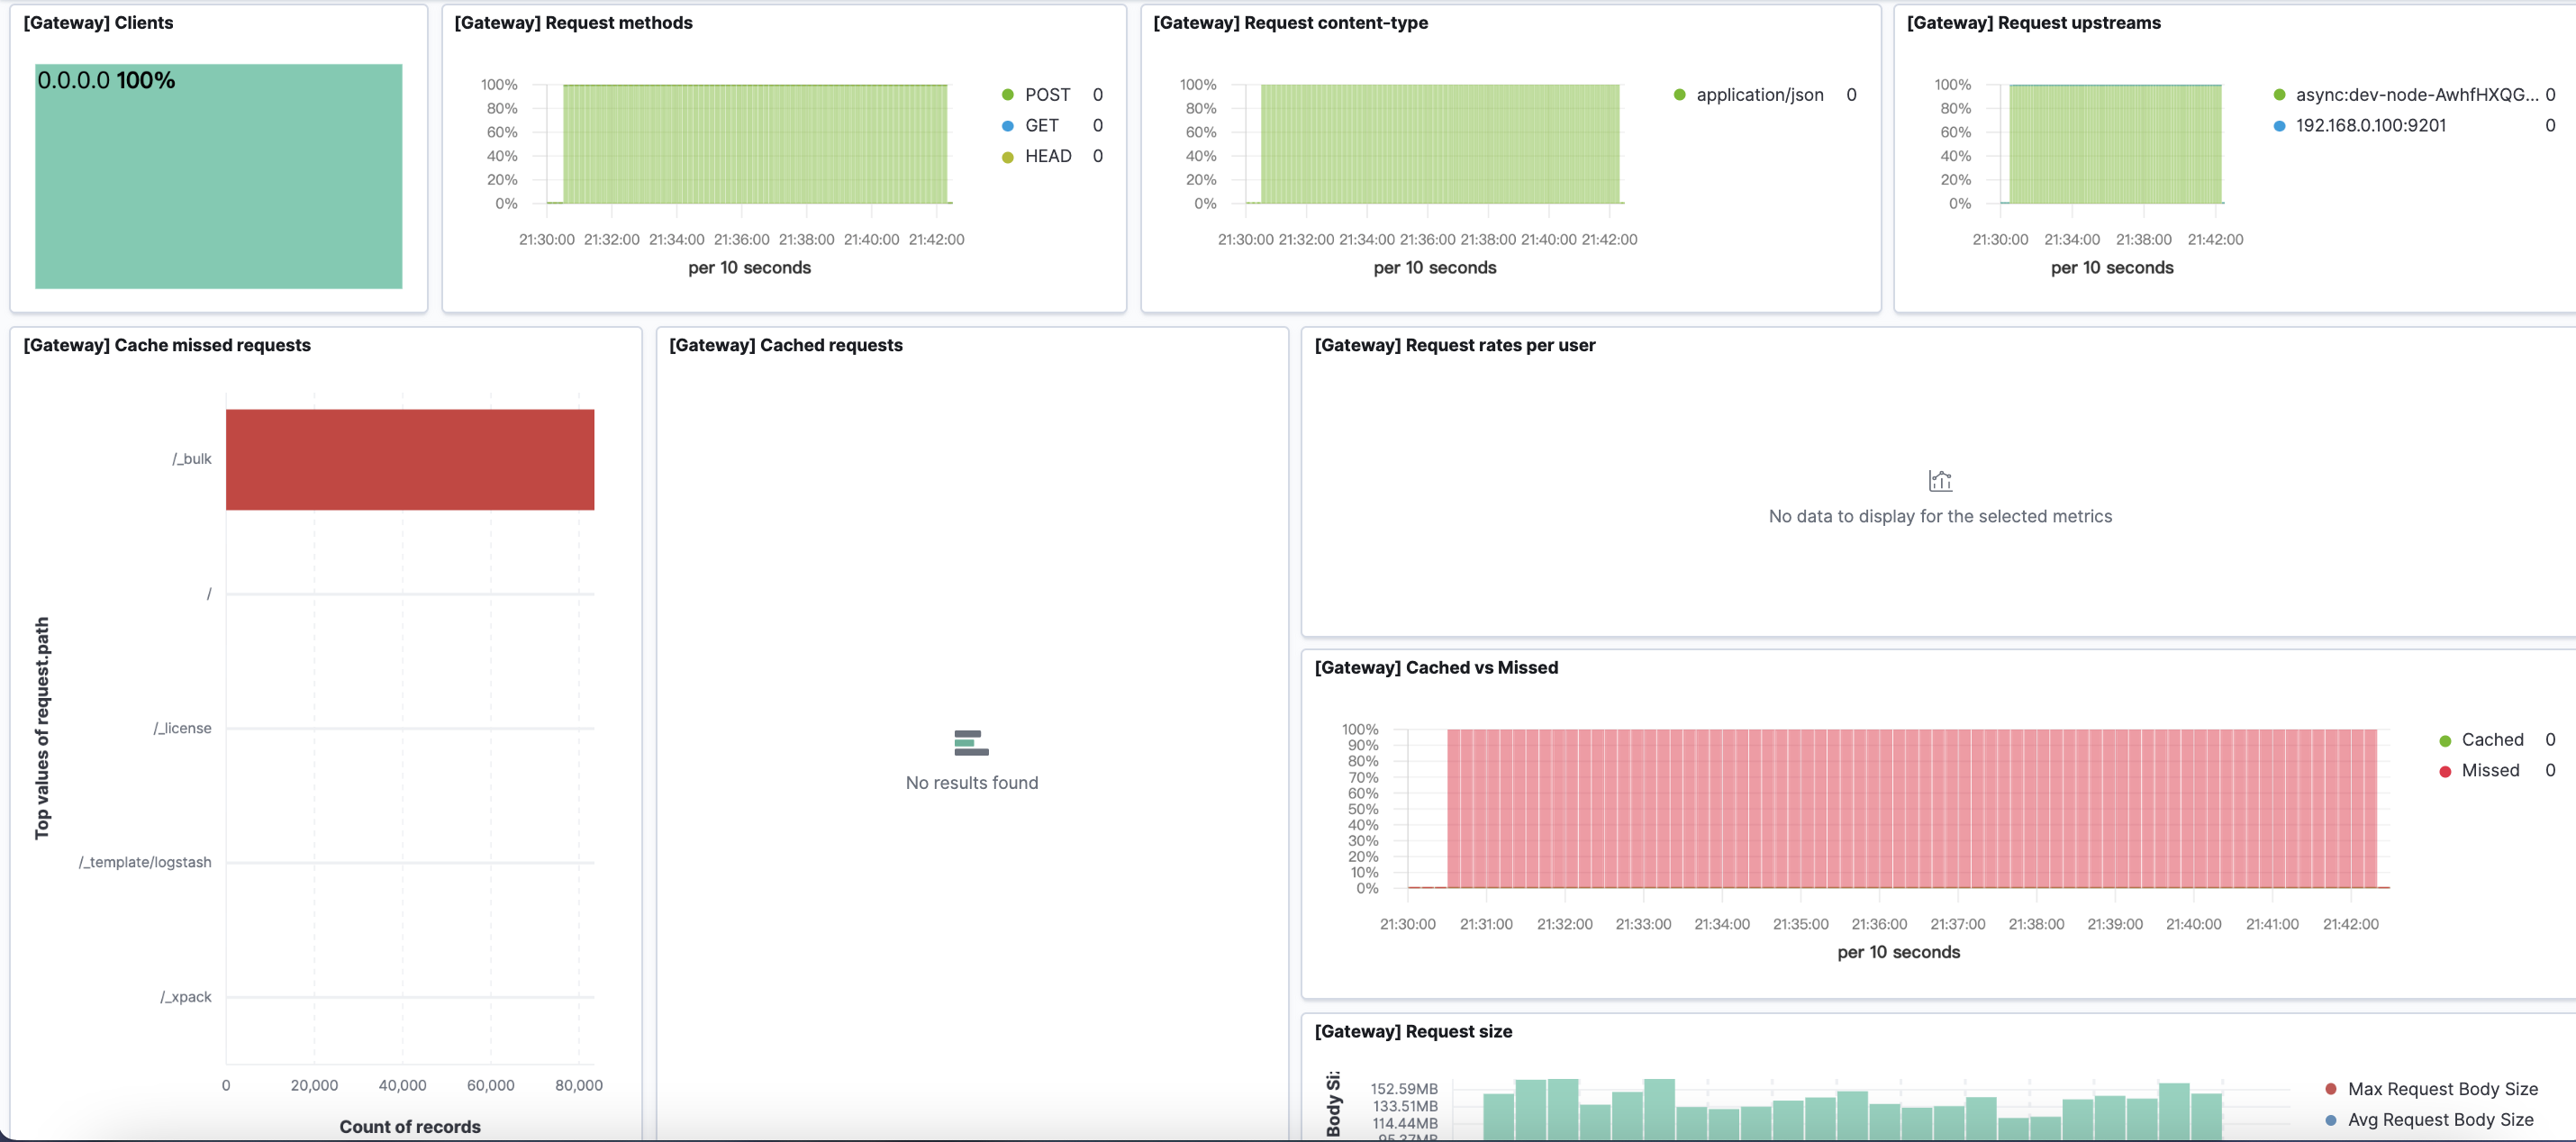The height and width of the screenshot is (1142, 2576).
Task: Click the Count of records axis title
Action: point(409,1127)
